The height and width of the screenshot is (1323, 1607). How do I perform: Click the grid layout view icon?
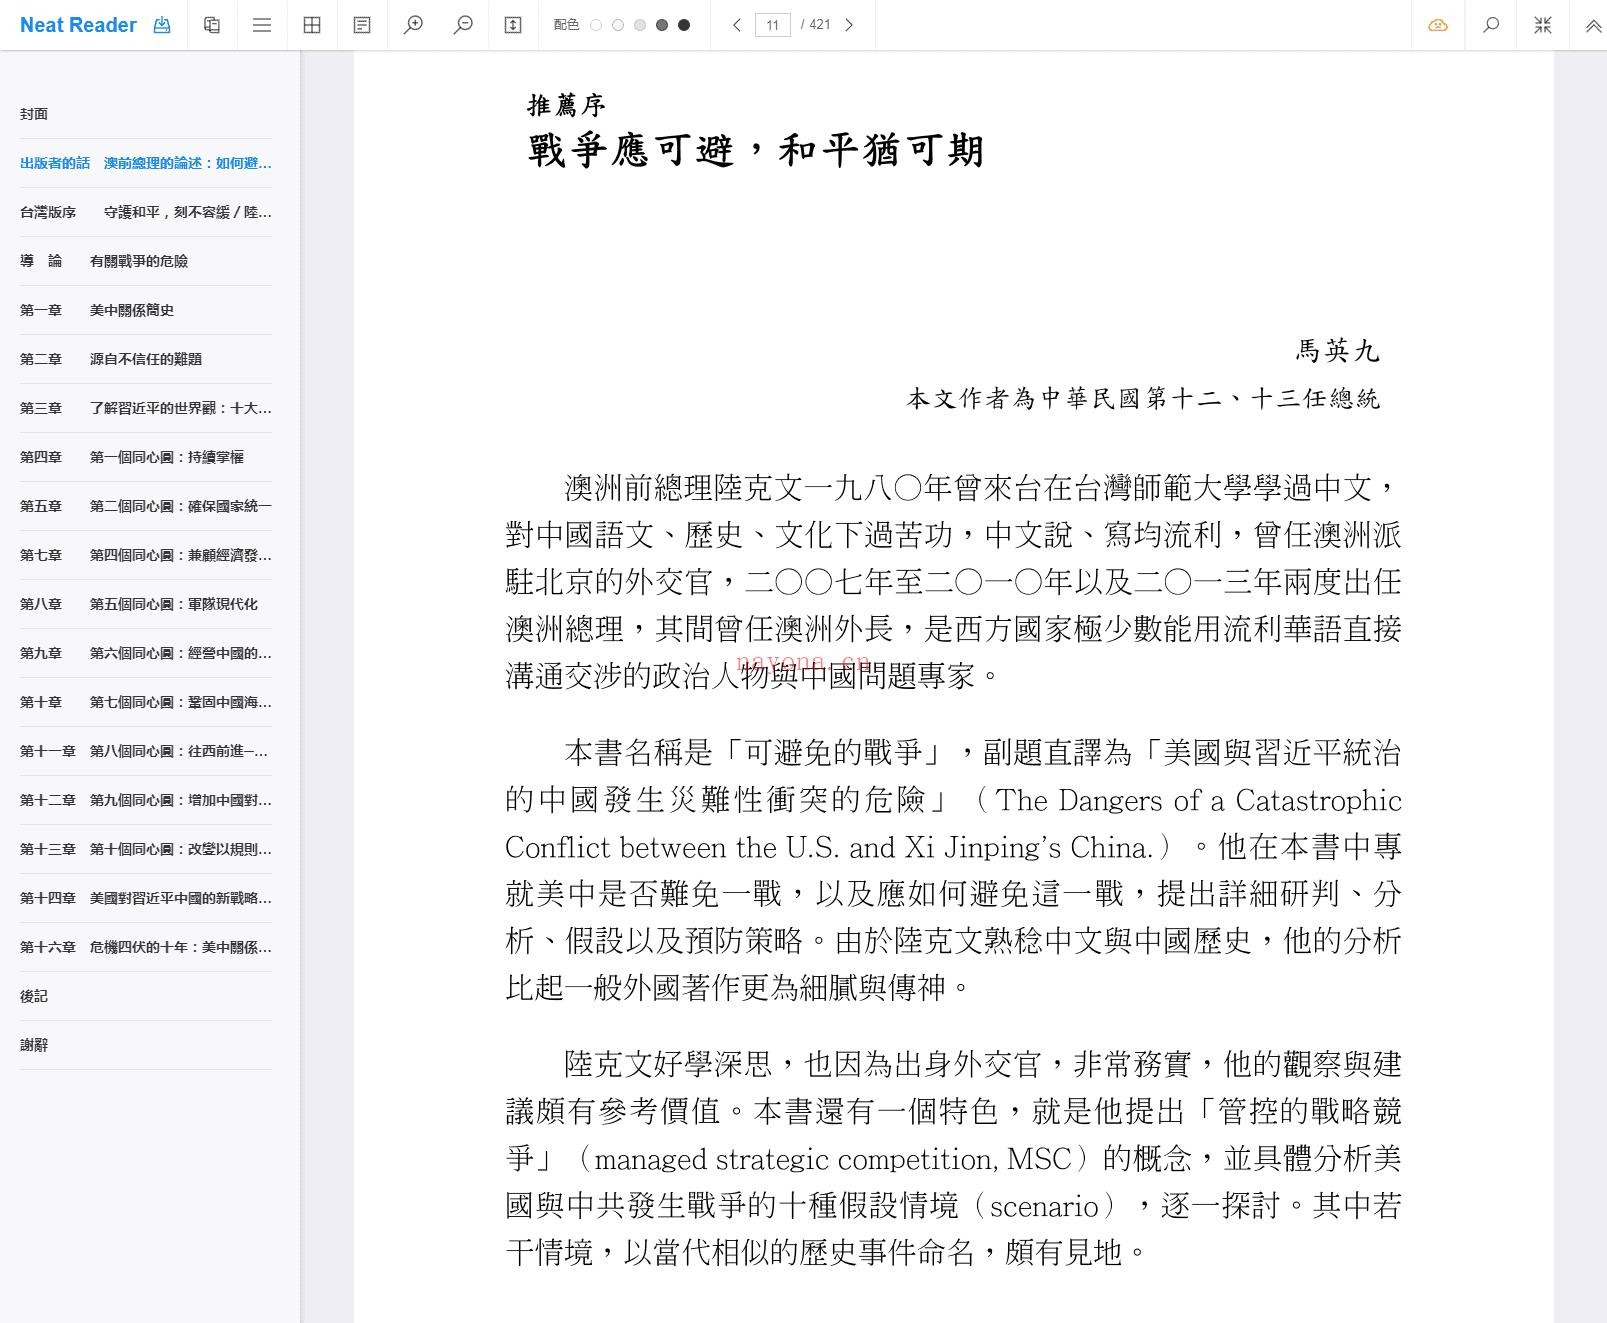(312, 25)
